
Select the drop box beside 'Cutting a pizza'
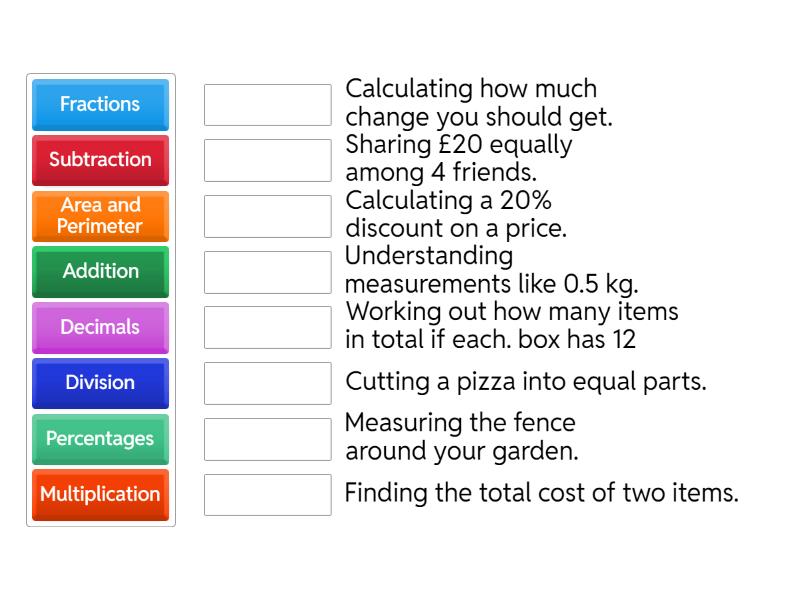point(267,383)
